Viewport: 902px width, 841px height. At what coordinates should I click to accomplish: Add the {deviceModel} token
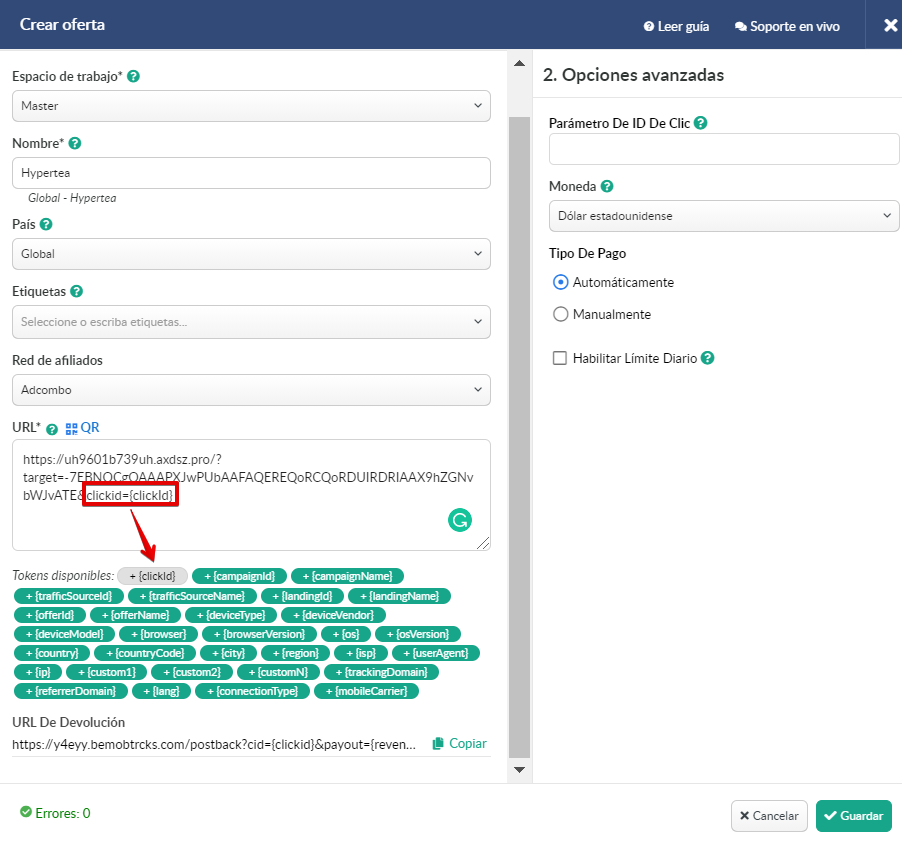point(64,634)
